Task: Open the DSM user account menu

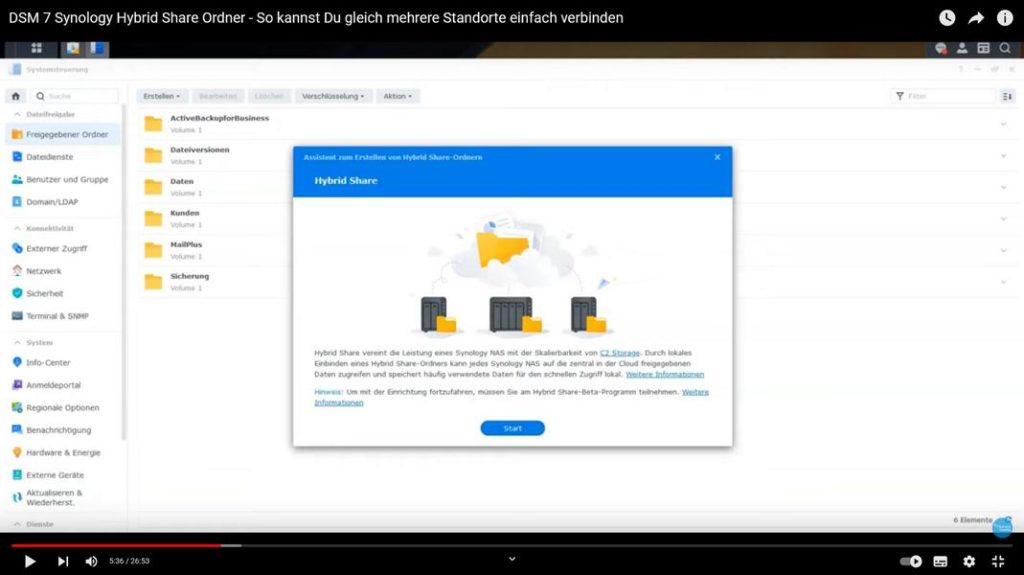Action: click(962, 48)
